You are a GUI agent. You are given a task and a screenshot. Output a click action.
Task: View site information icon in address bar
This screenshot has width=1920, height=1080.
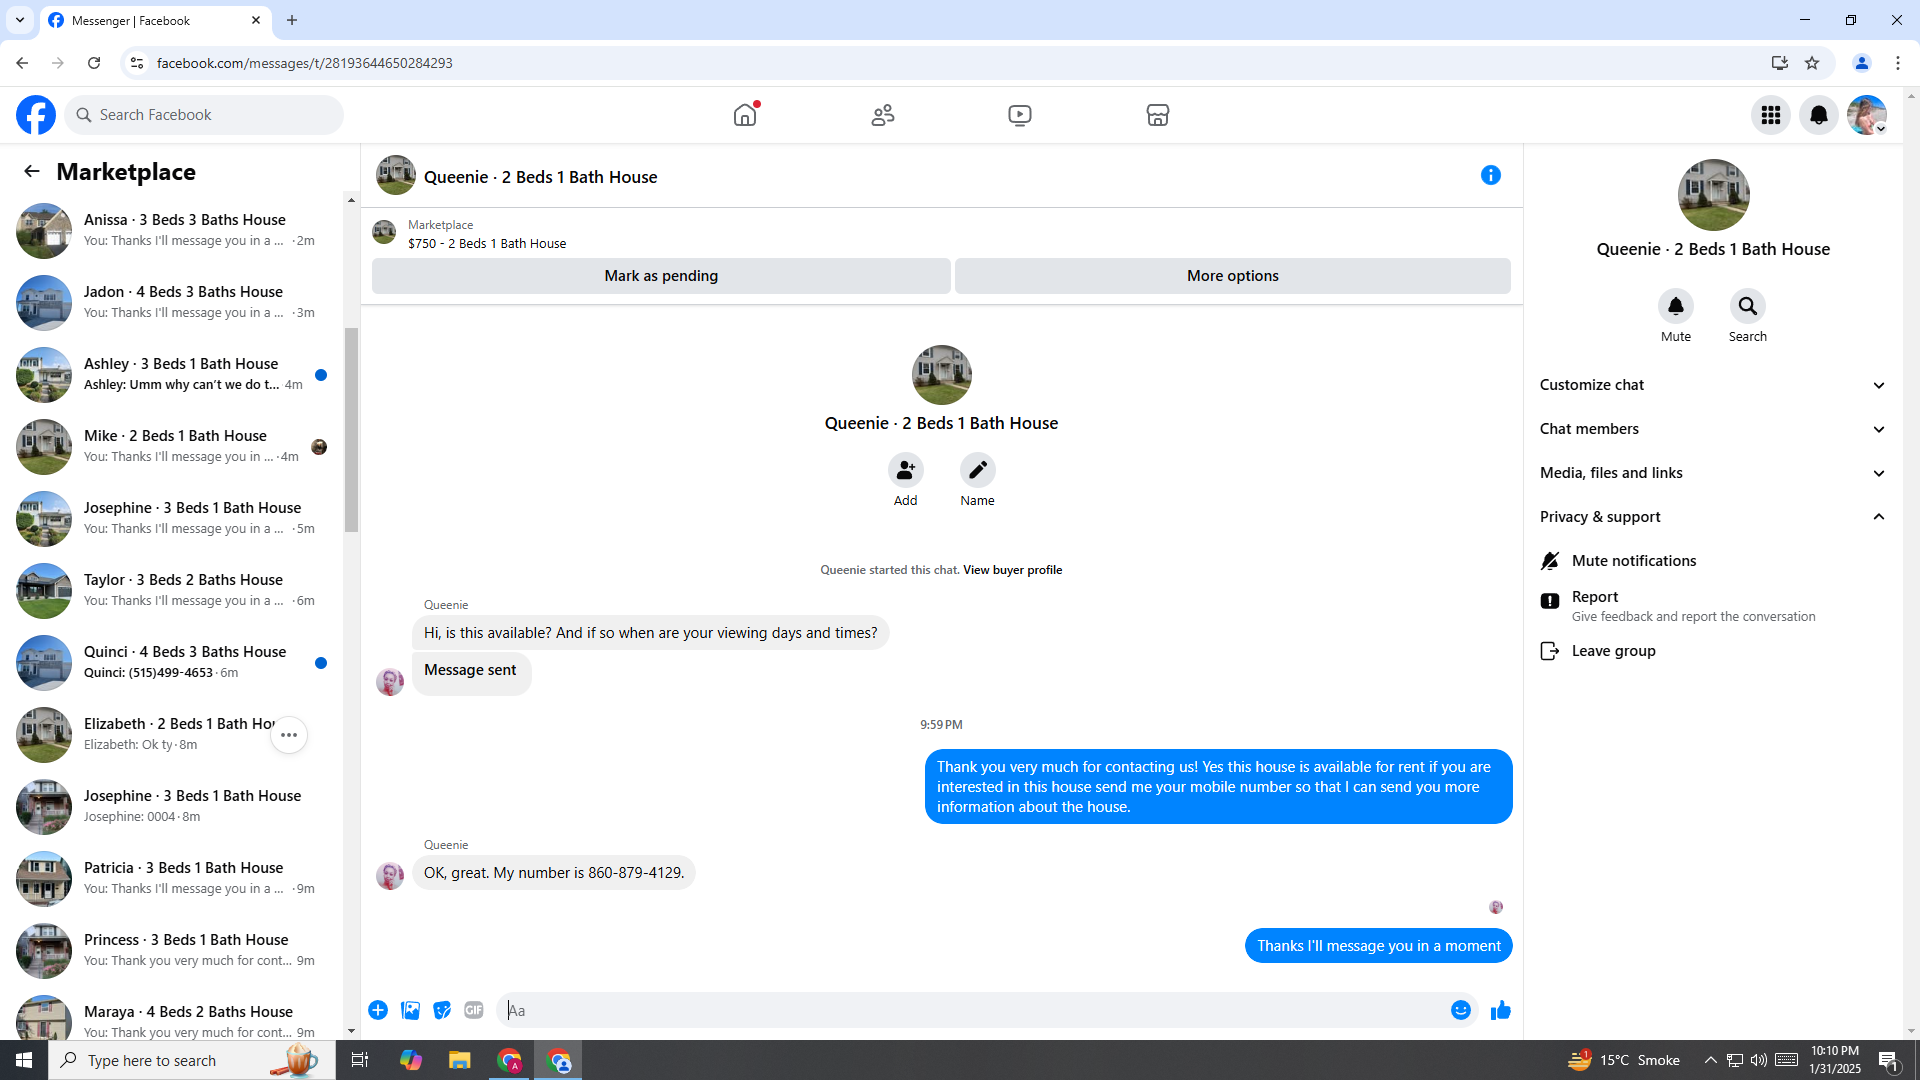137,63
